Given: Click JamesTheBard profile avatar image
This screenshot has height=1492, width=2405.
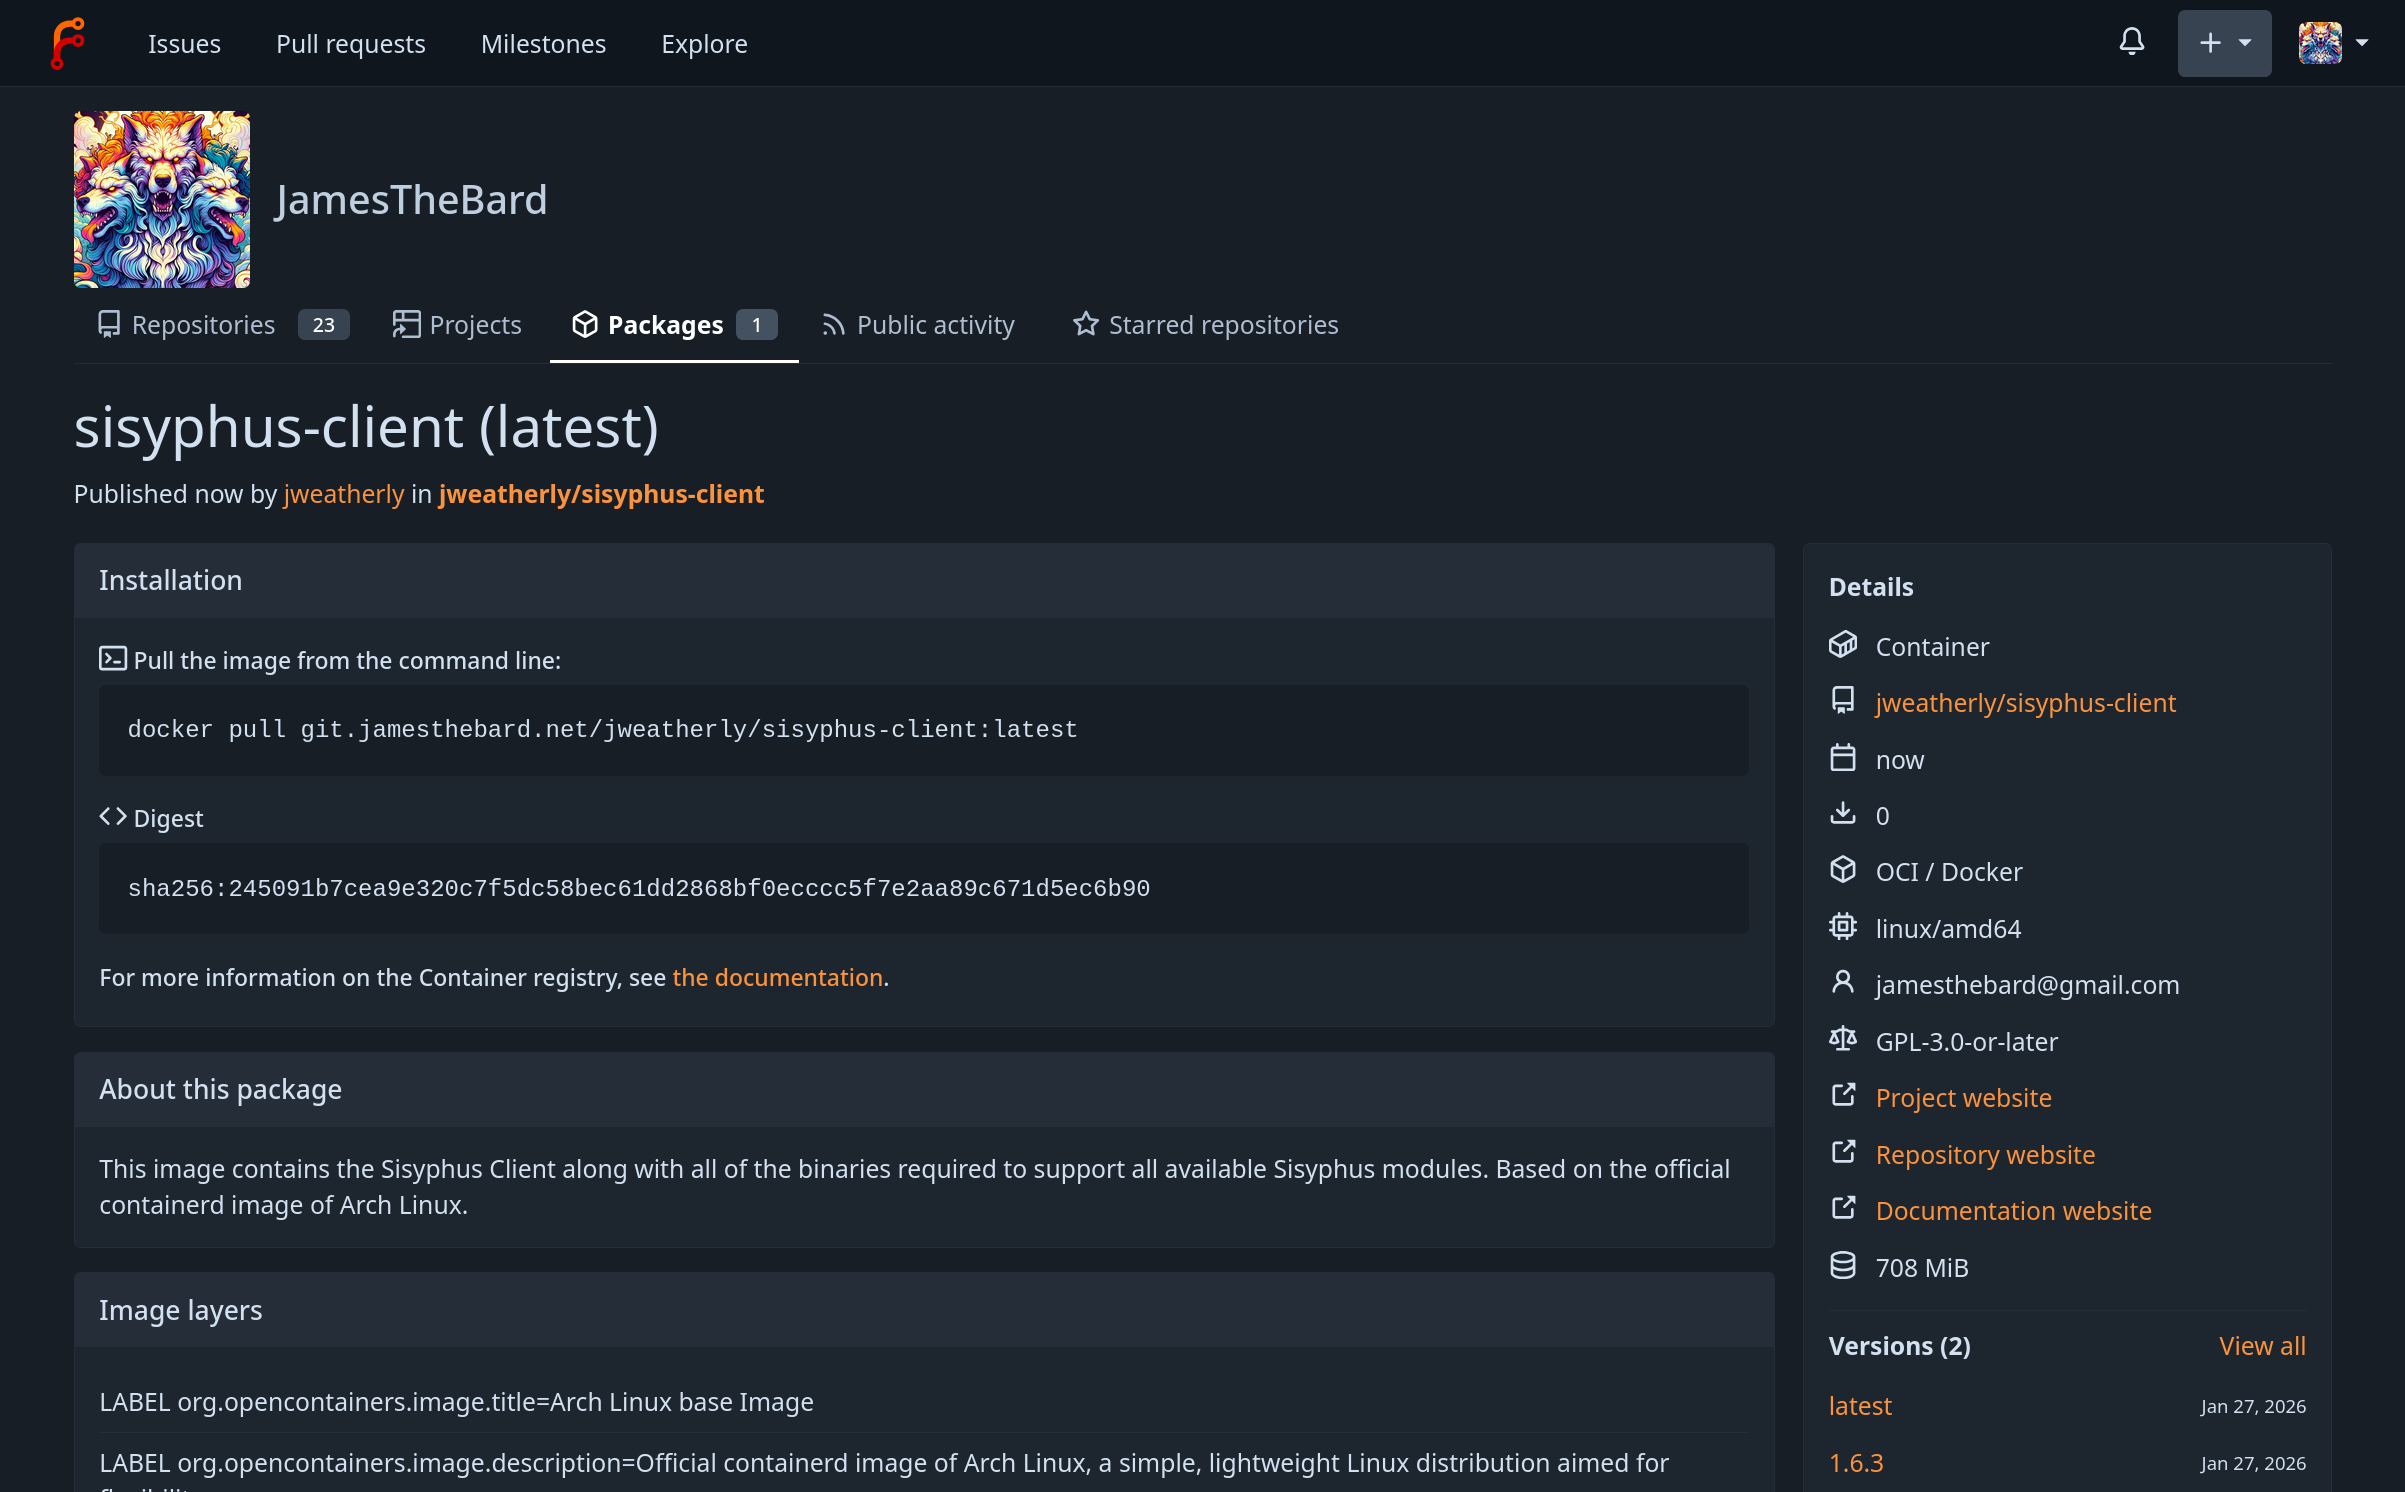Looking at the screenshot, I should tap(162, 199).
